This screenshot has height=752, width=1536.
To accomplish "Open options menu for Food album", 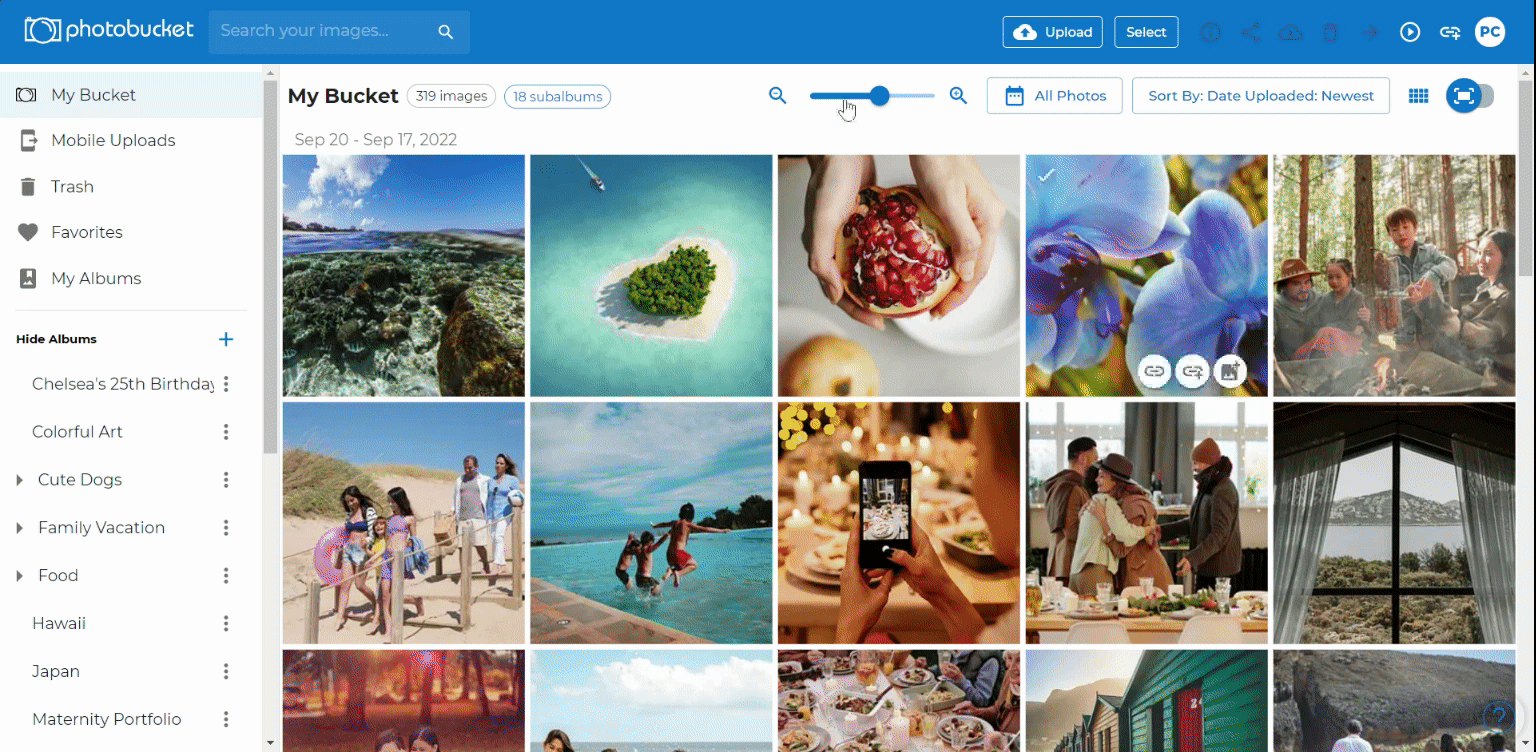I will [226, 576].
